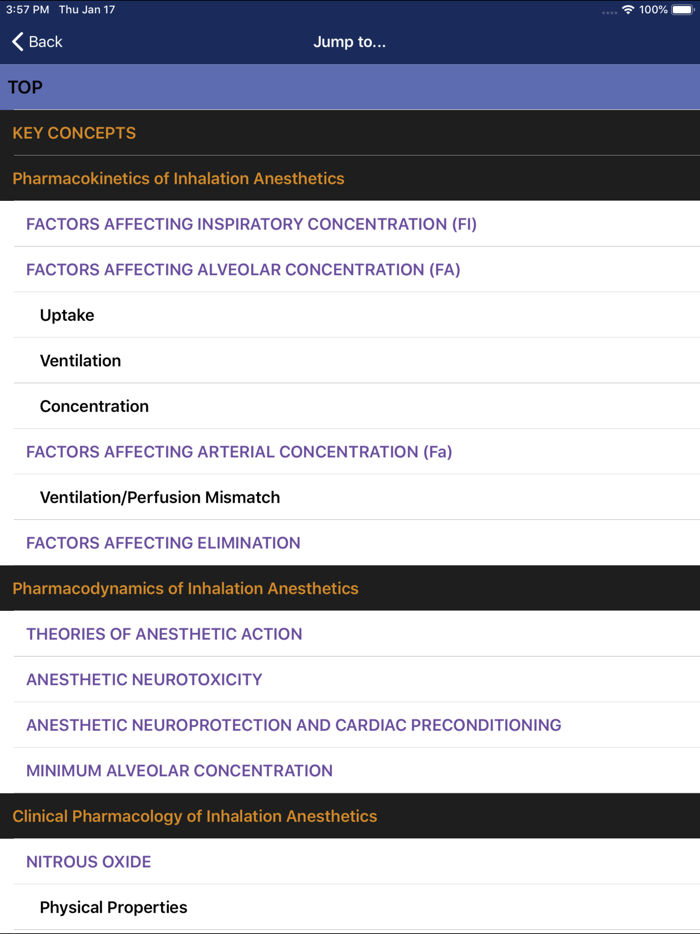Jump to ANESTHETIC NEUROTOXICITY section
This screenshot has width=700, height=934.
point(350,679)
